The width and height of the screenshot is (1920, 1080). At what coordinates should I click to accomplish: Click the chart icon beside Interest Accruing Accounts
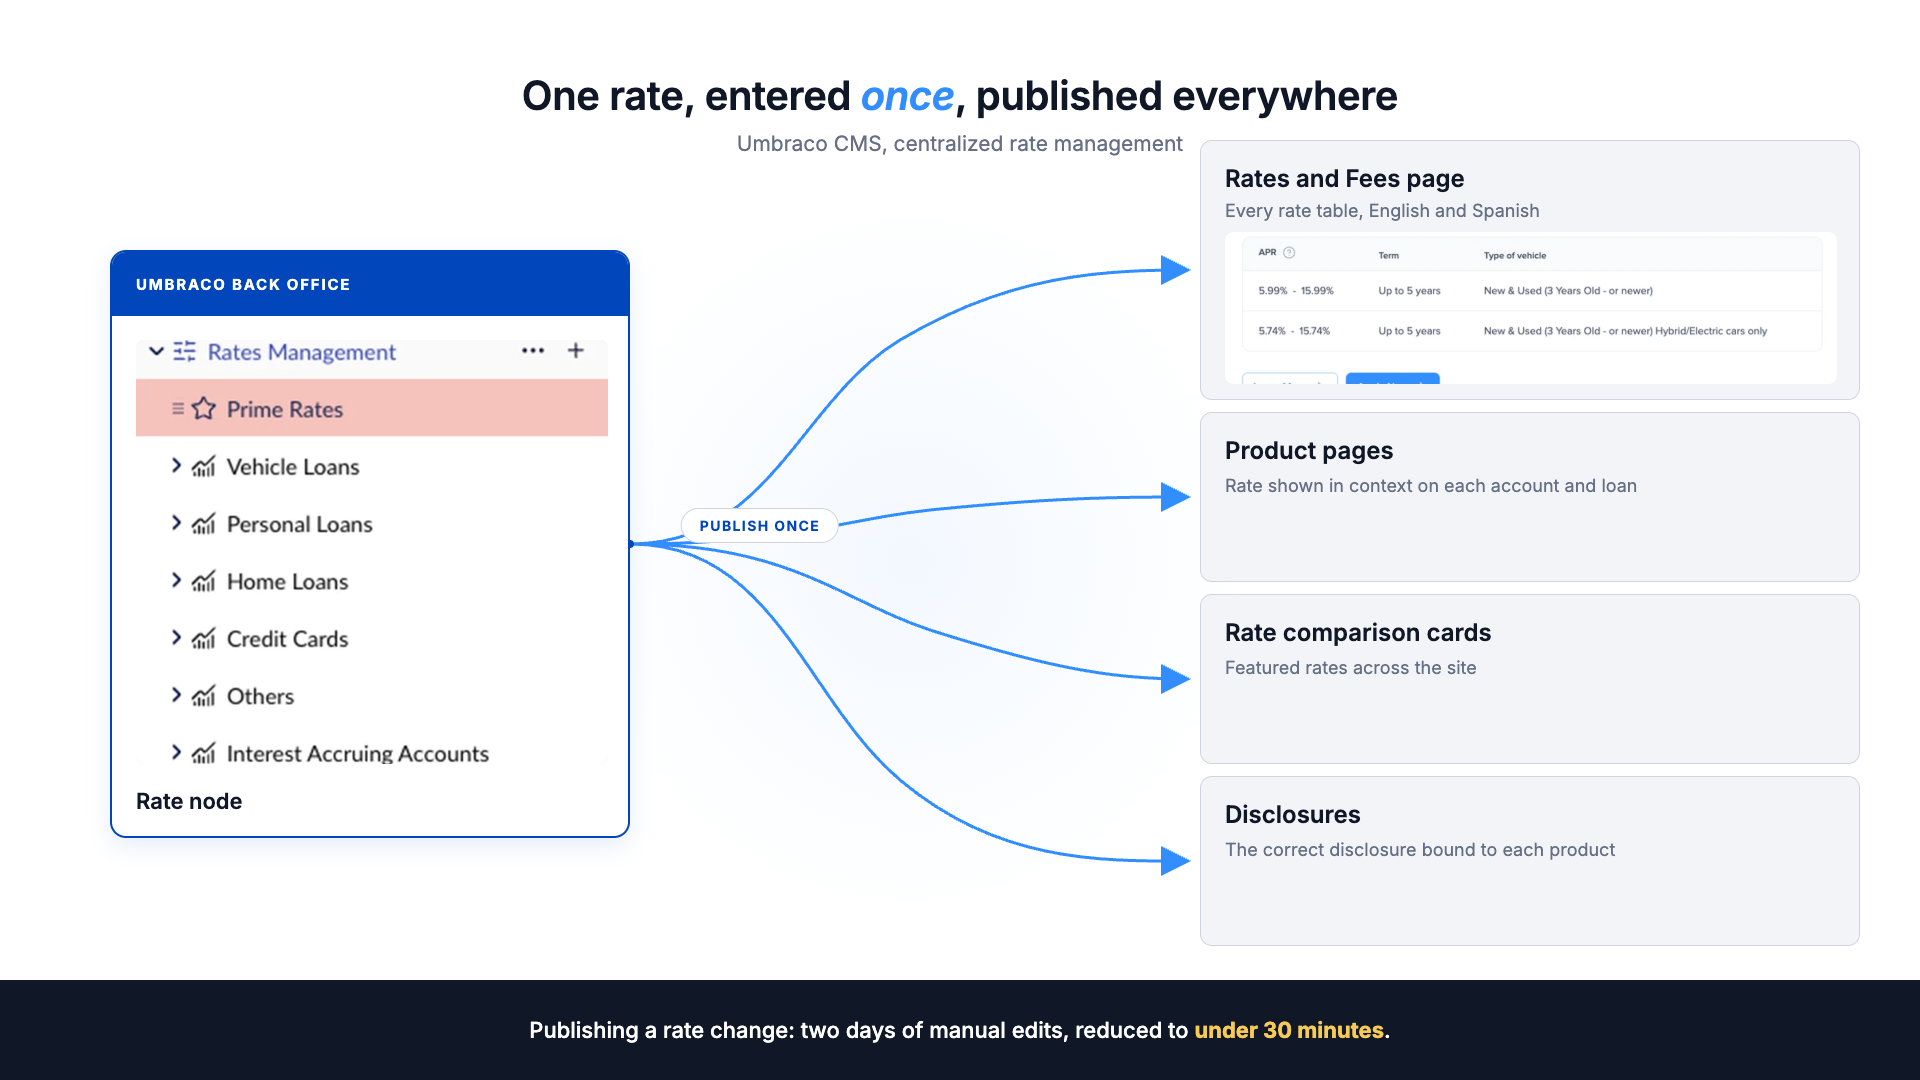click(x=204, y=753)
